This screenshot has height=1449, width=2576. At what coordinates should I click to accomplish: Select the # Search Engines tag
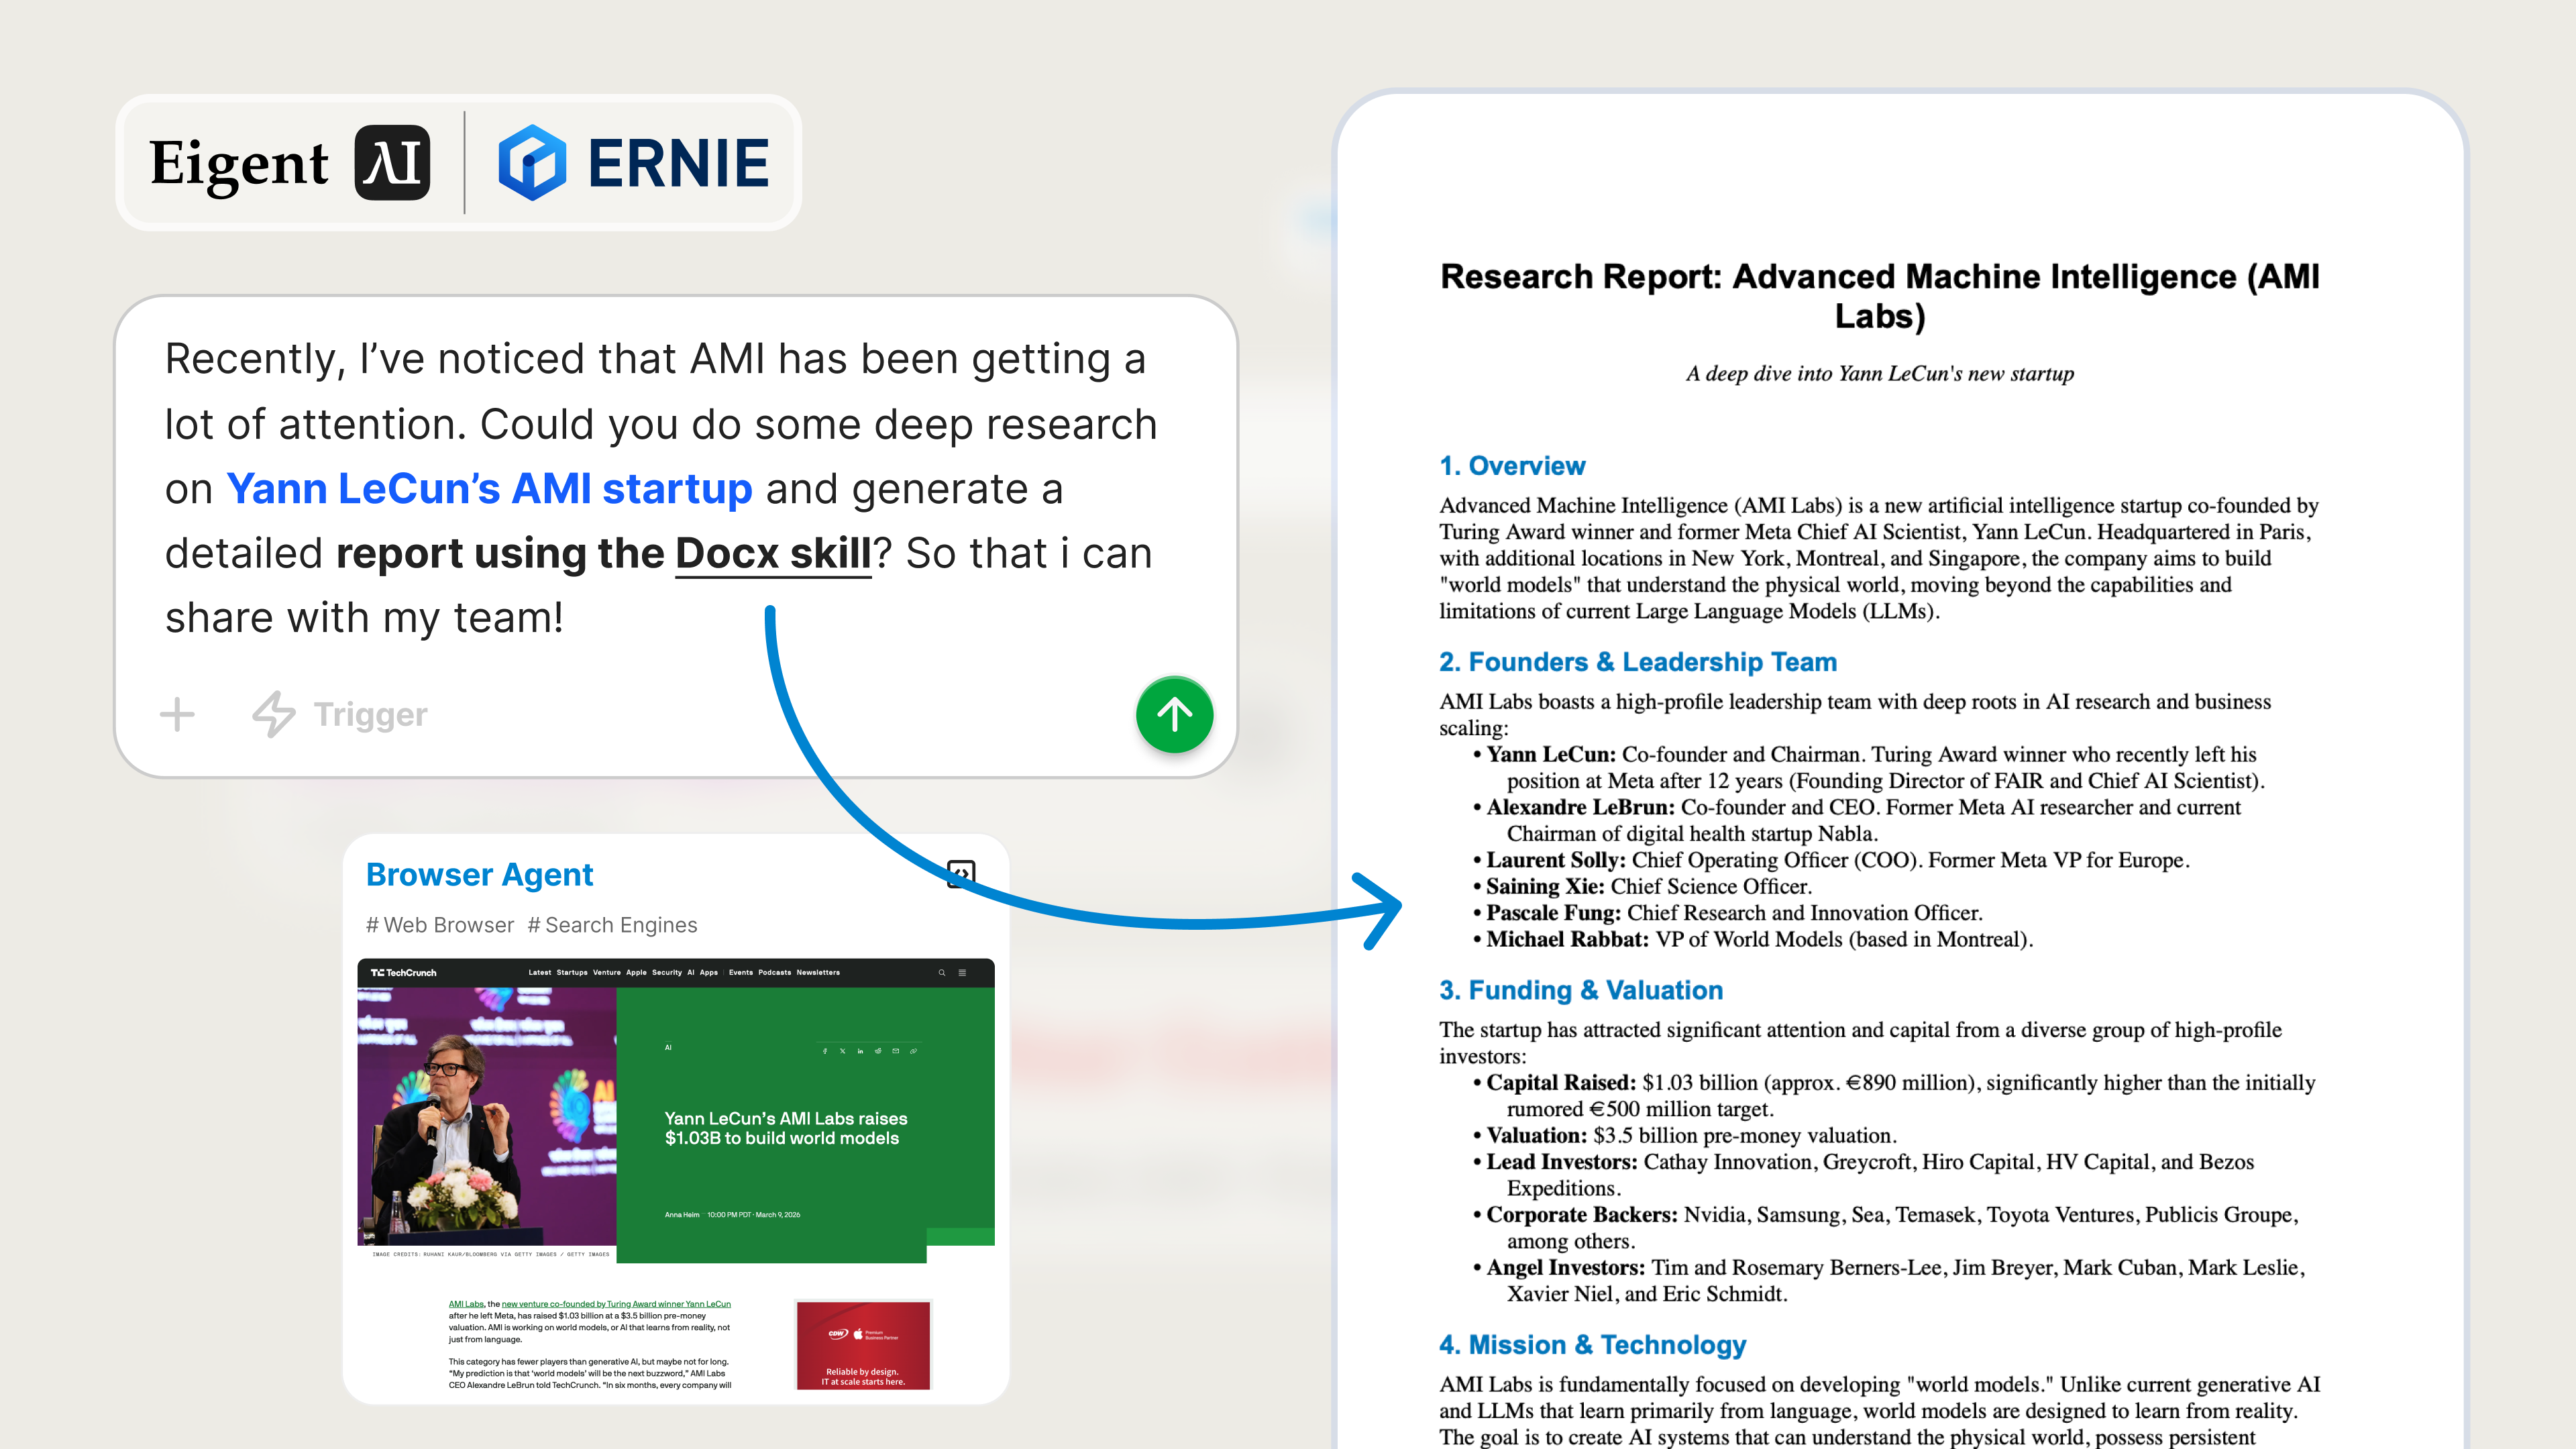point(612,925)
